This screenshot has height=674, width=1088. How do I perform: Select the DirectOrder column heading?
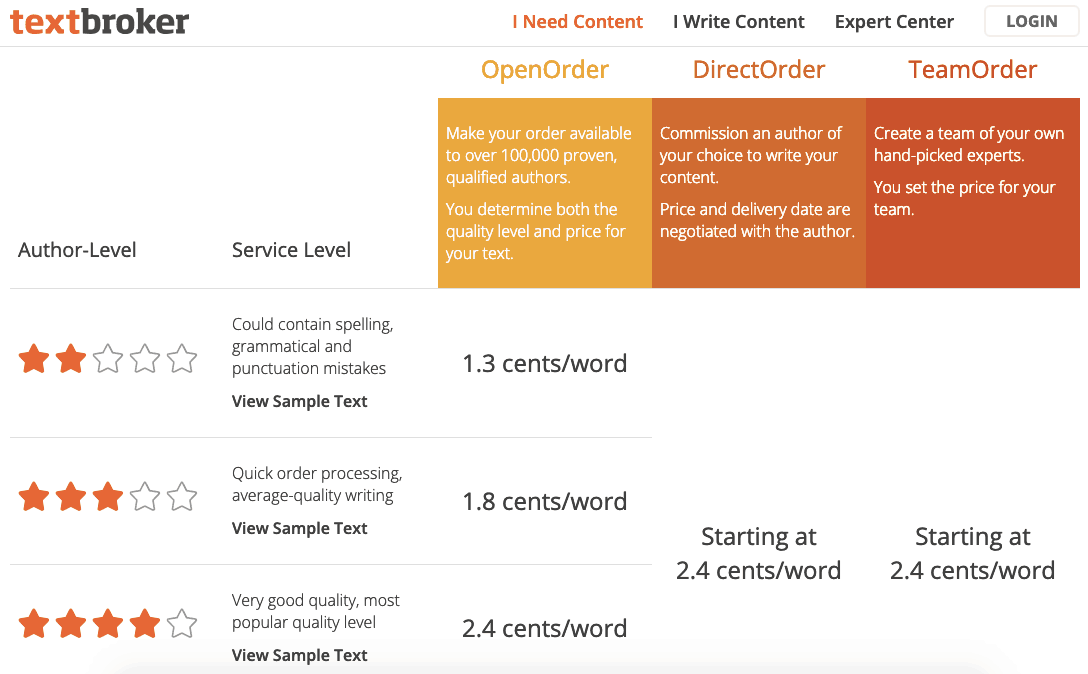[x=759, y=70]
